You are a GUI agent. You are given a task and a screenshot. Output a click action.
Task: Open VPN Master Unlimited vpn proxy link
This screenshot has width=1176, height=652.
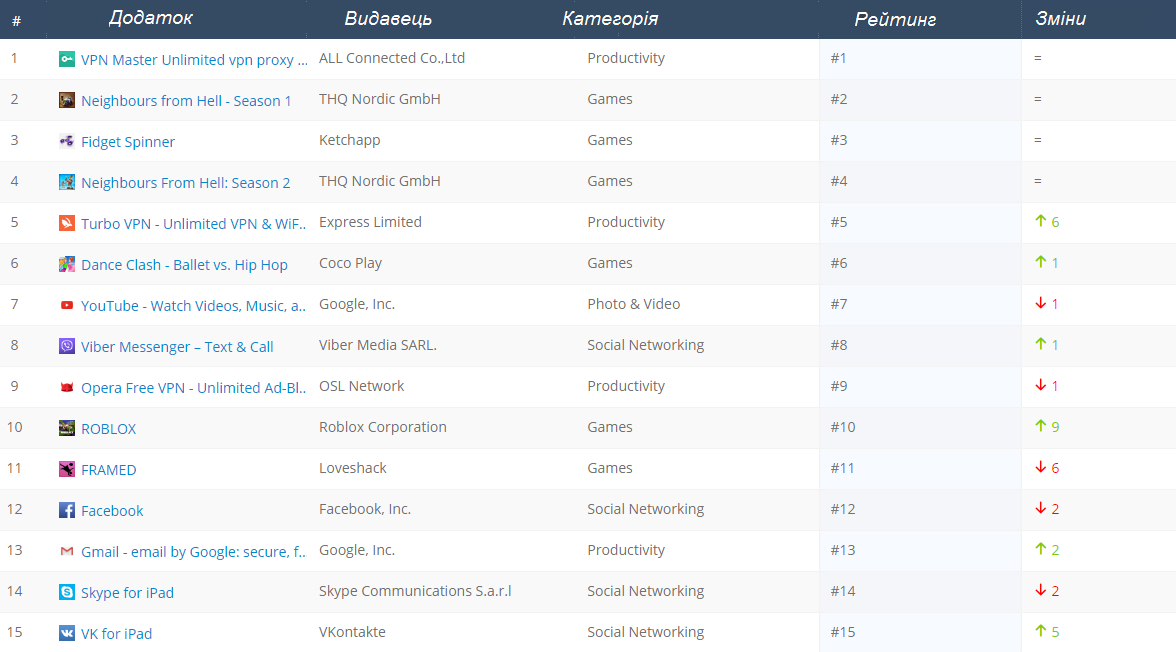tap(194, 60)
